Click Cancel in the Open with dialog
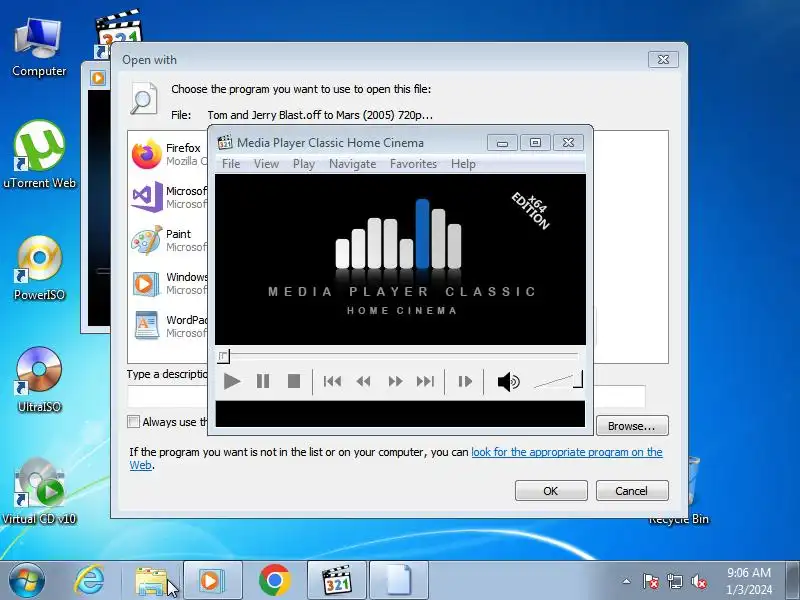 632,491
